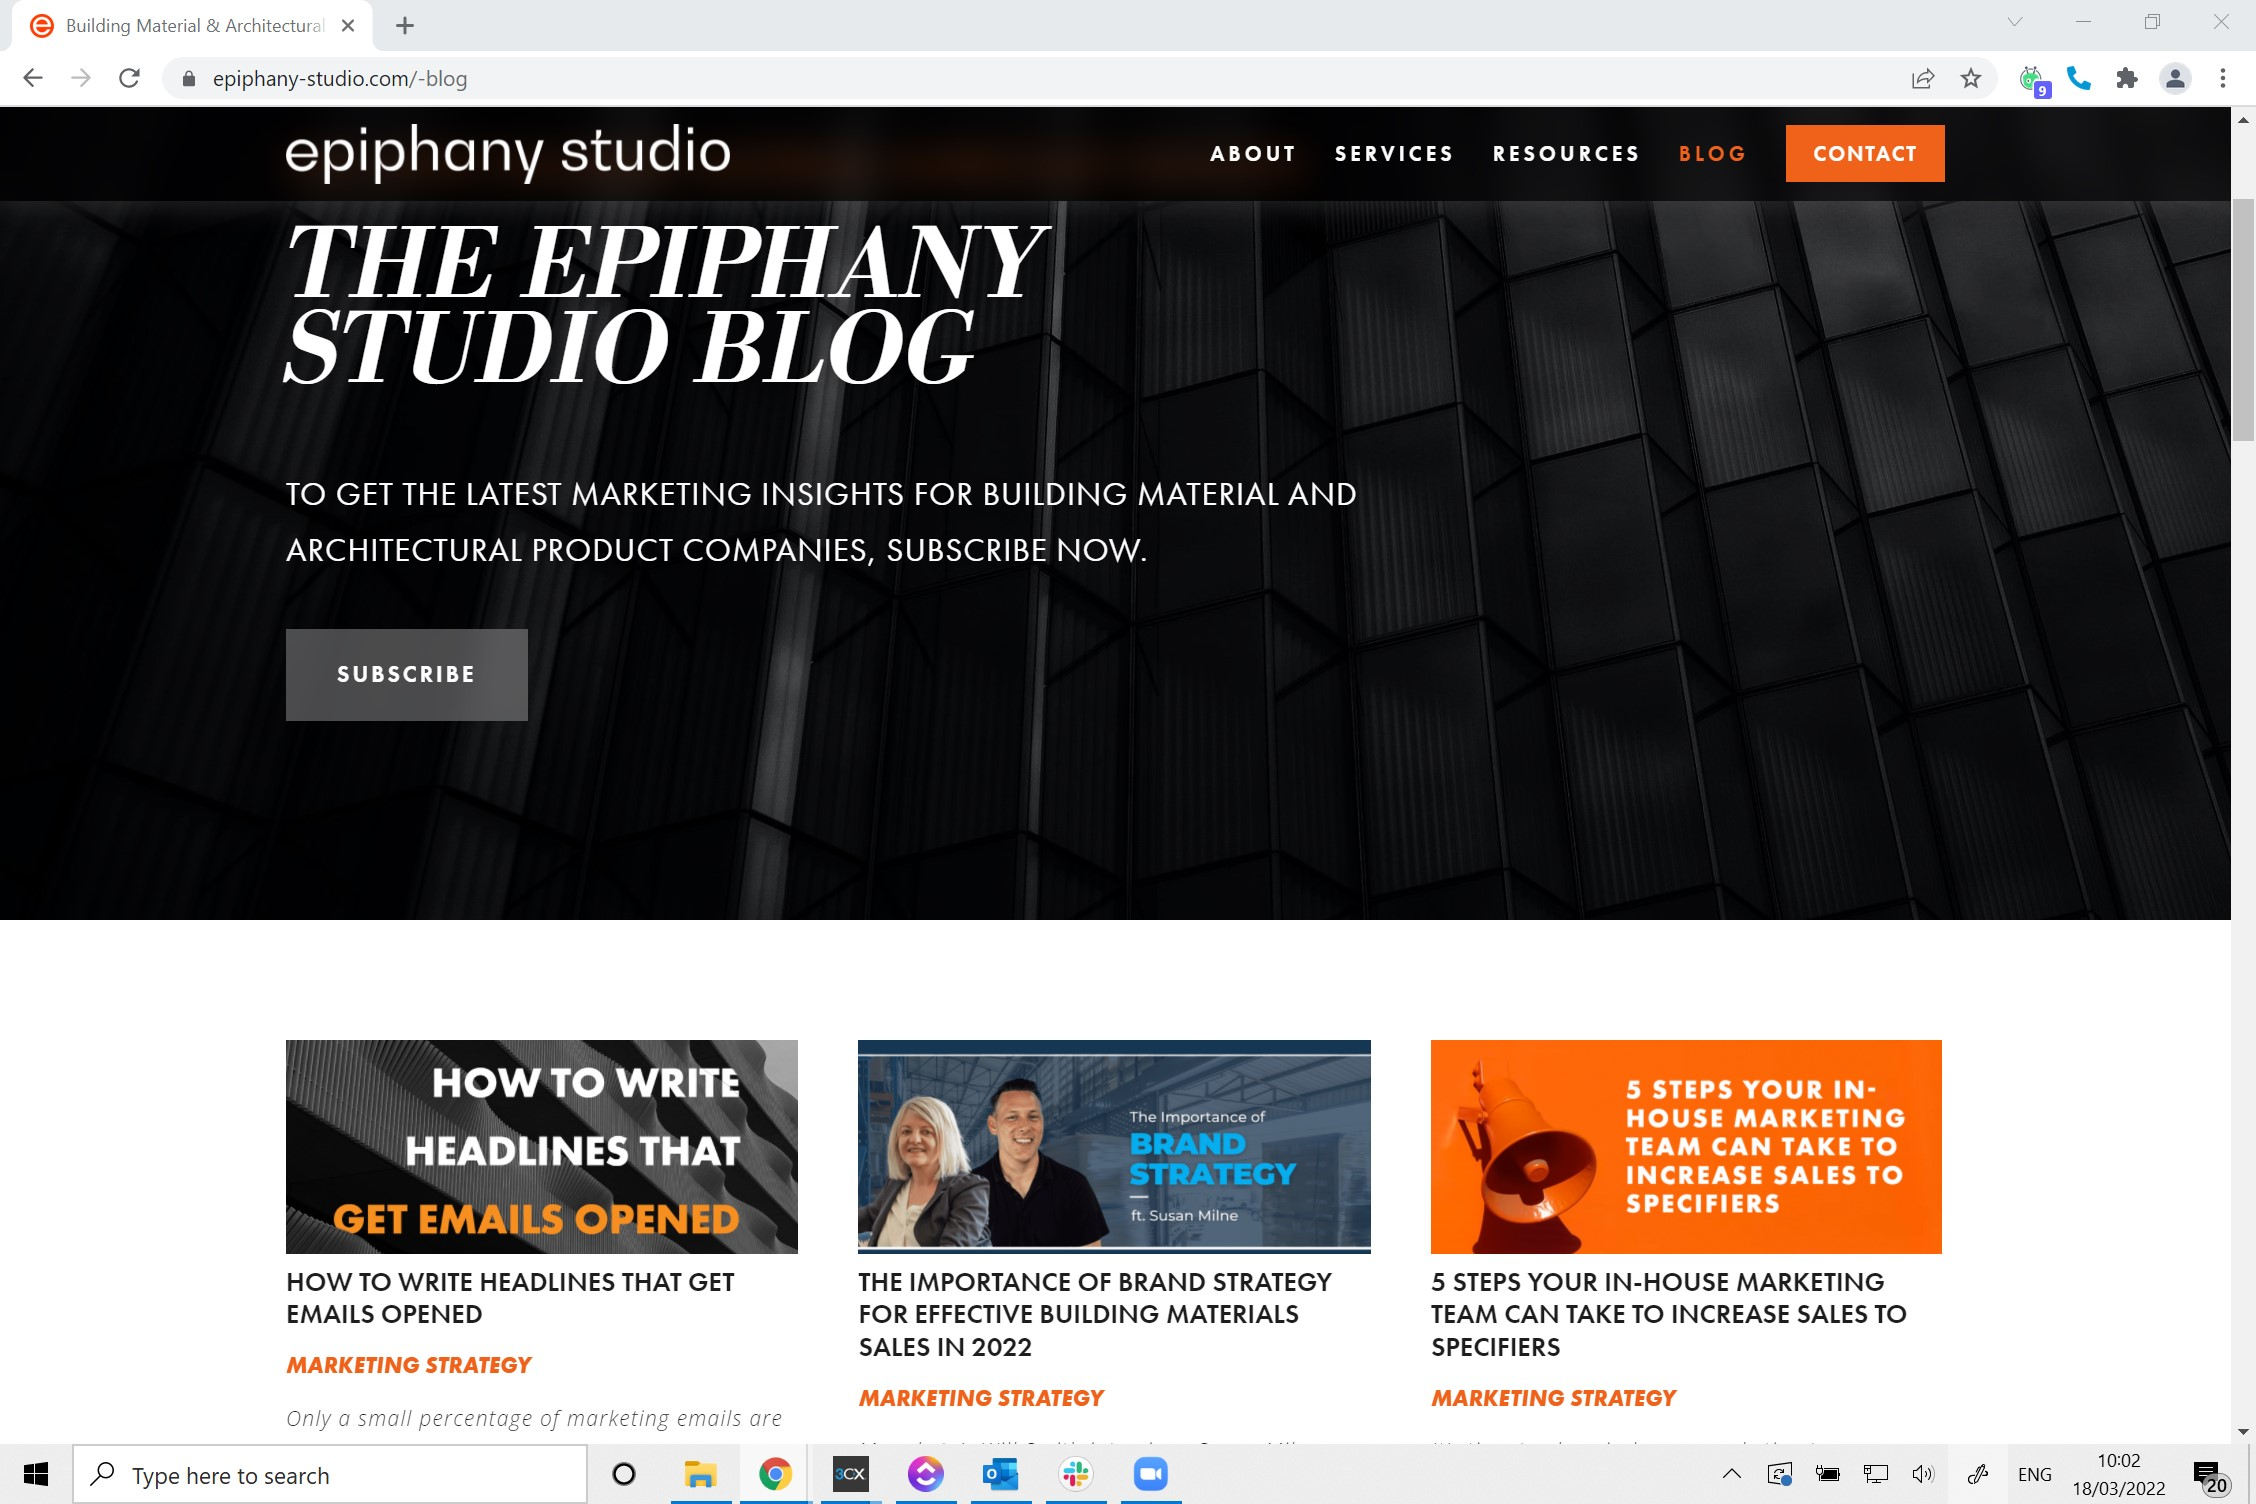Open the notification center with badge 20
This screenshot has width=2256, height=1504.
(x=2210, y=1476)
